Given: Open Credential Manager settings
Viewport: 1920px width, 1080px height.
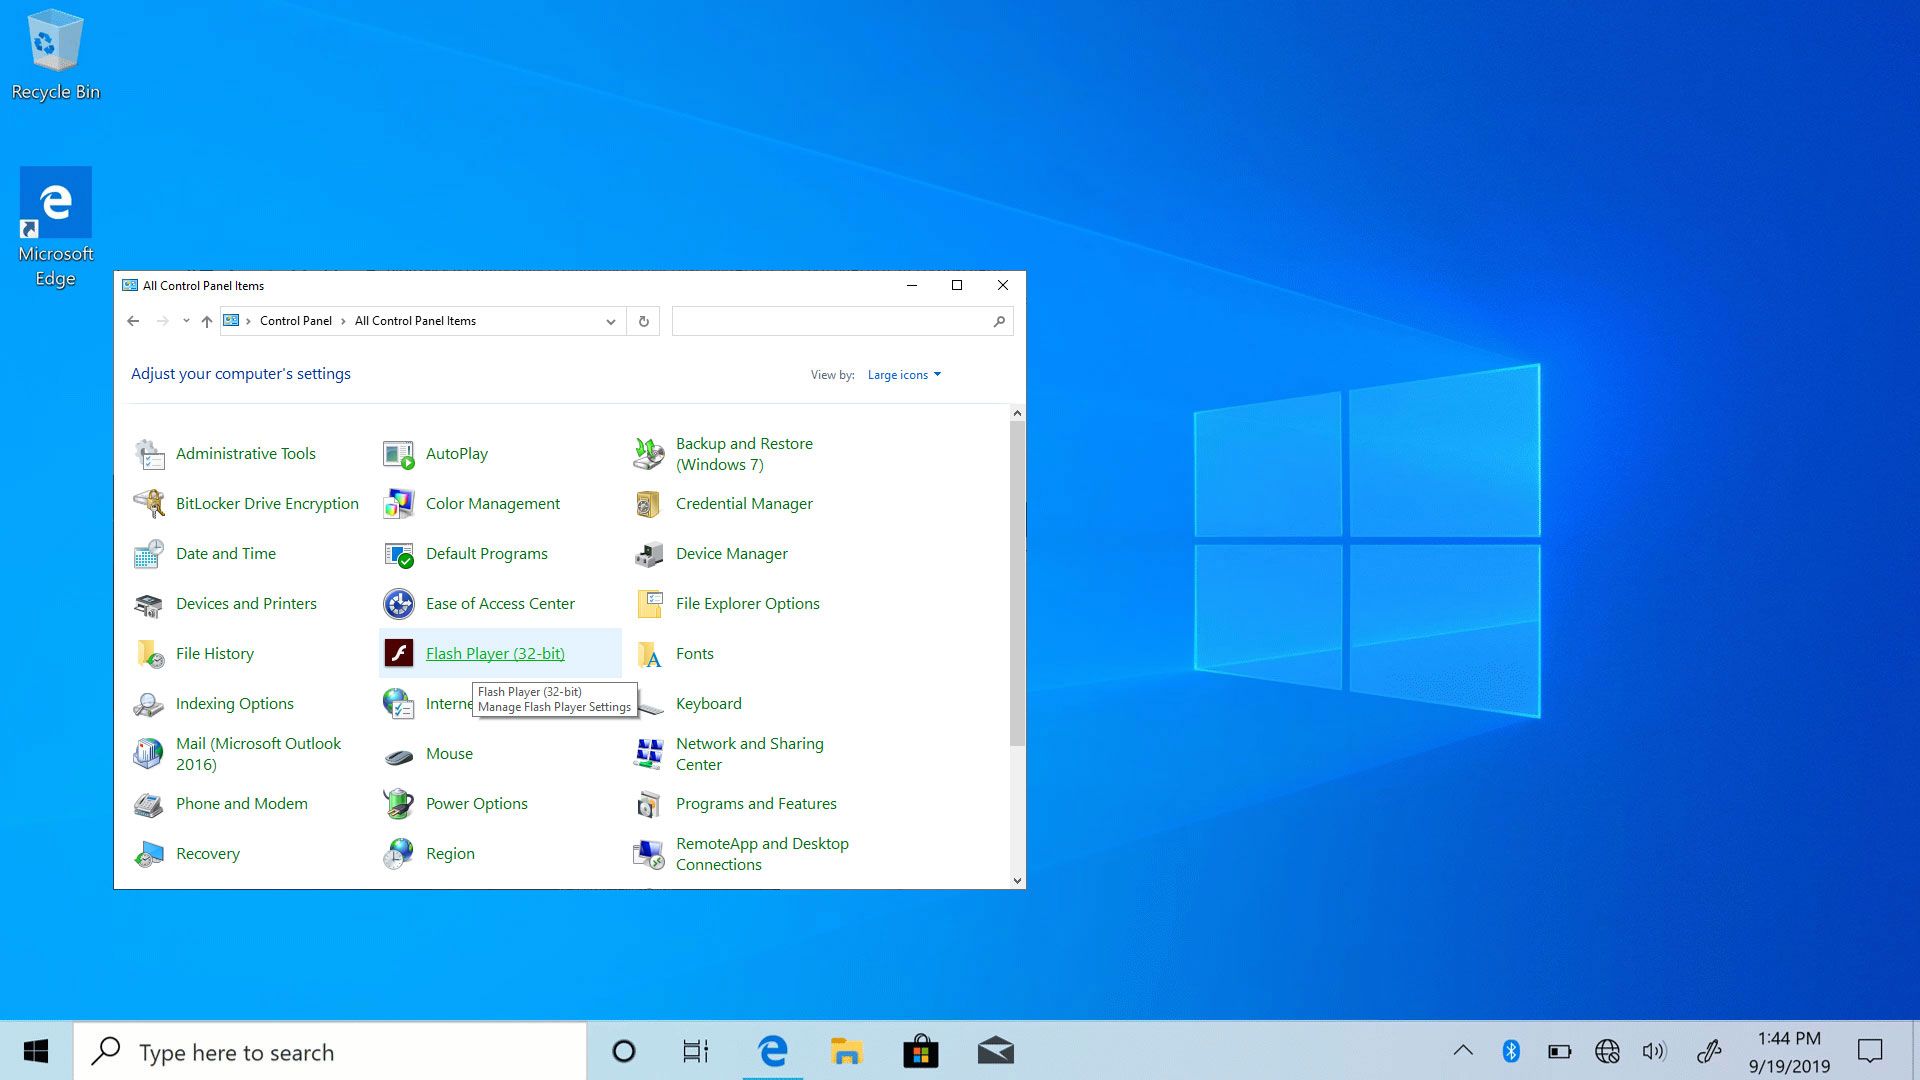Looking at the screenshot, I should tap(744, 502).
